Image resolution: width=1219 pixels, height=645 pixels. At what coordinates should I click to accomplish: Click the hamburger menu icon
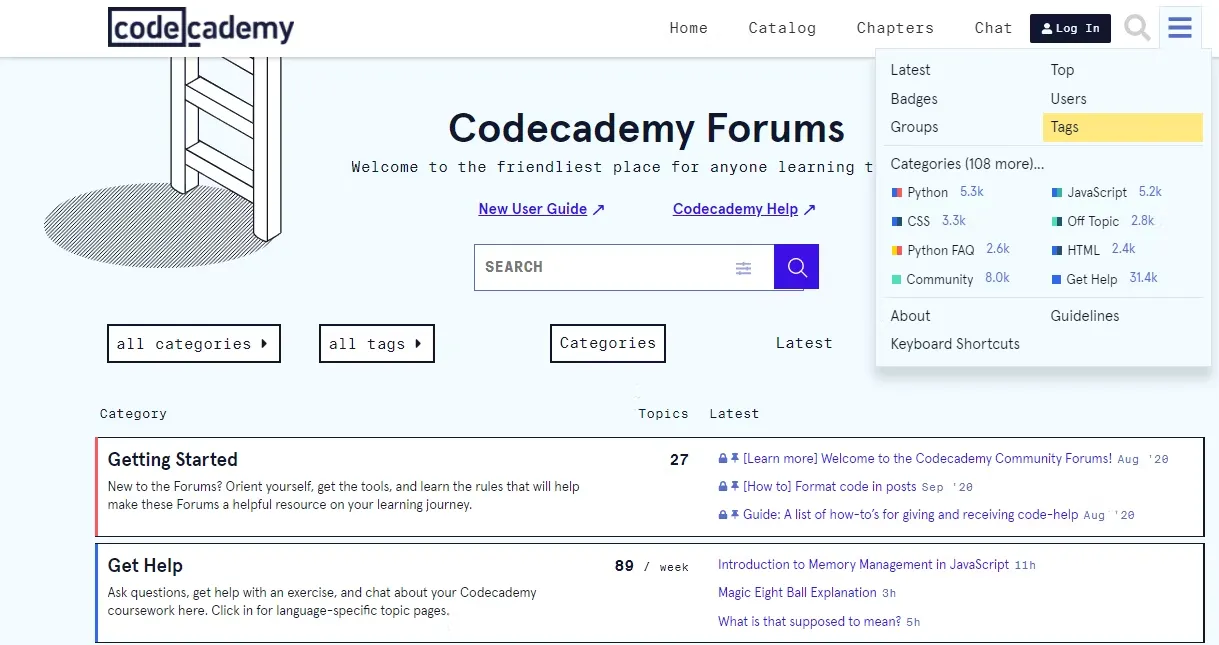tap(1180, 28)
